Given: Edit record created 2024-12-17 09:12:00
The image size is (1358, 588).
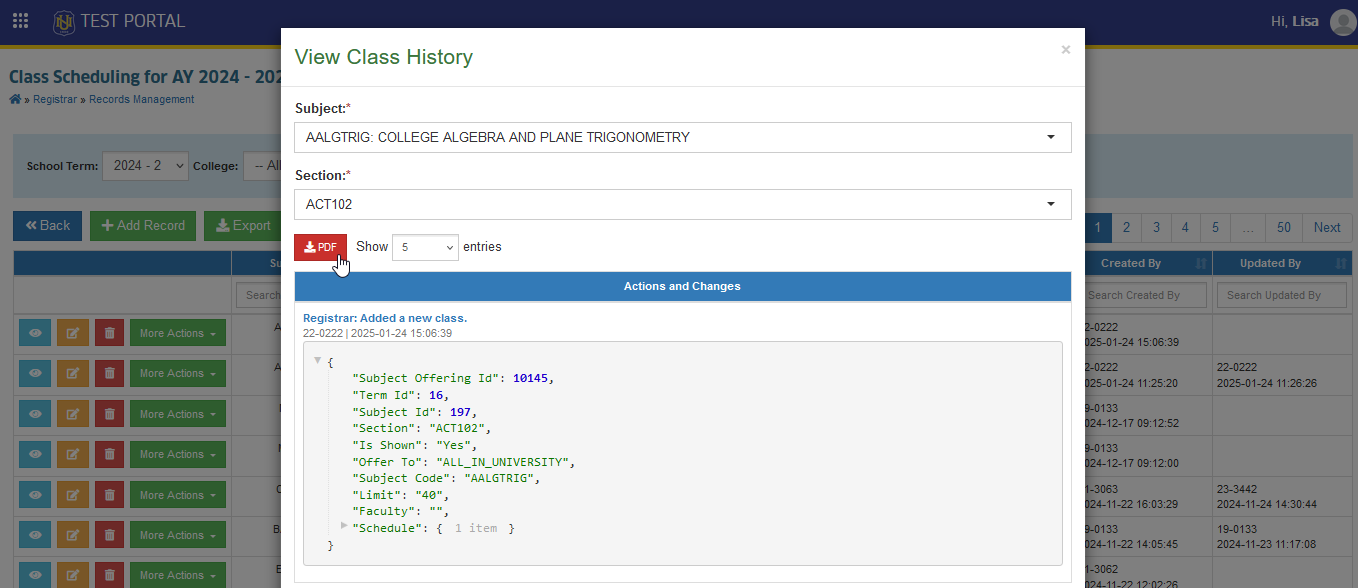Looking at the screenshot, I should click(72, 454).
